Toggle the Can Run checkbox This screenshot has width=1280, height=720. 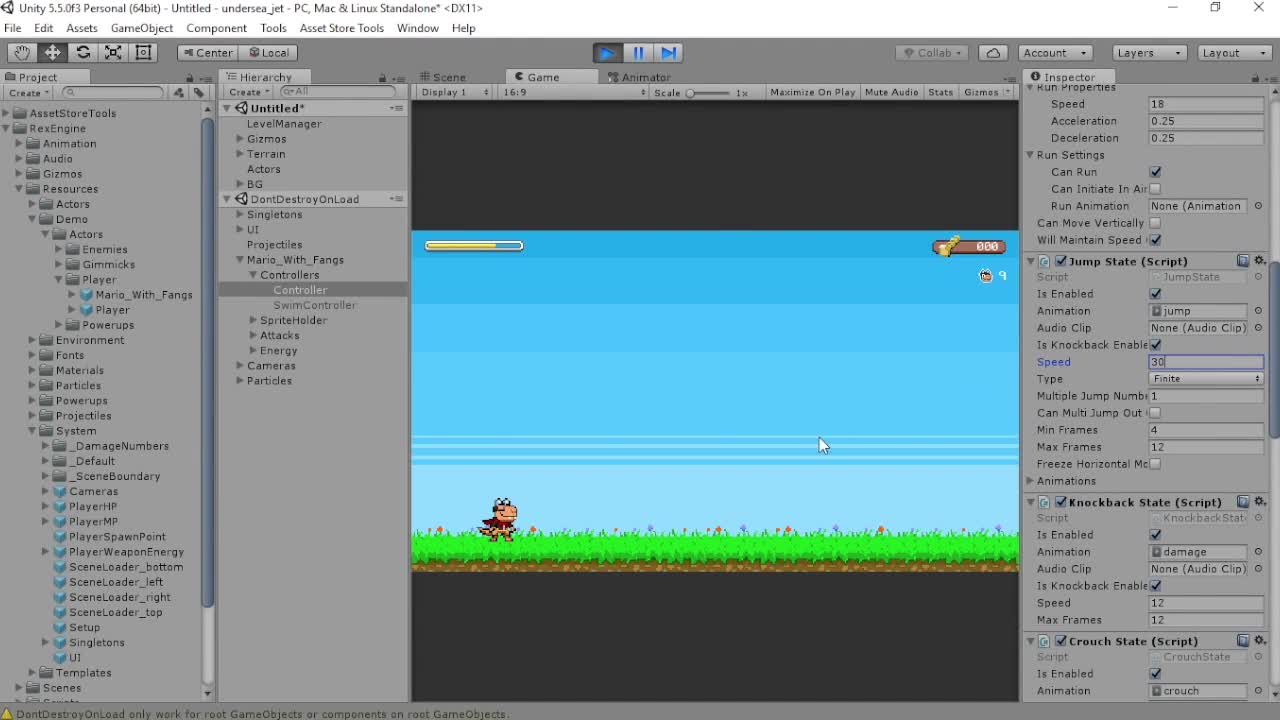[x=1155, y=171]
